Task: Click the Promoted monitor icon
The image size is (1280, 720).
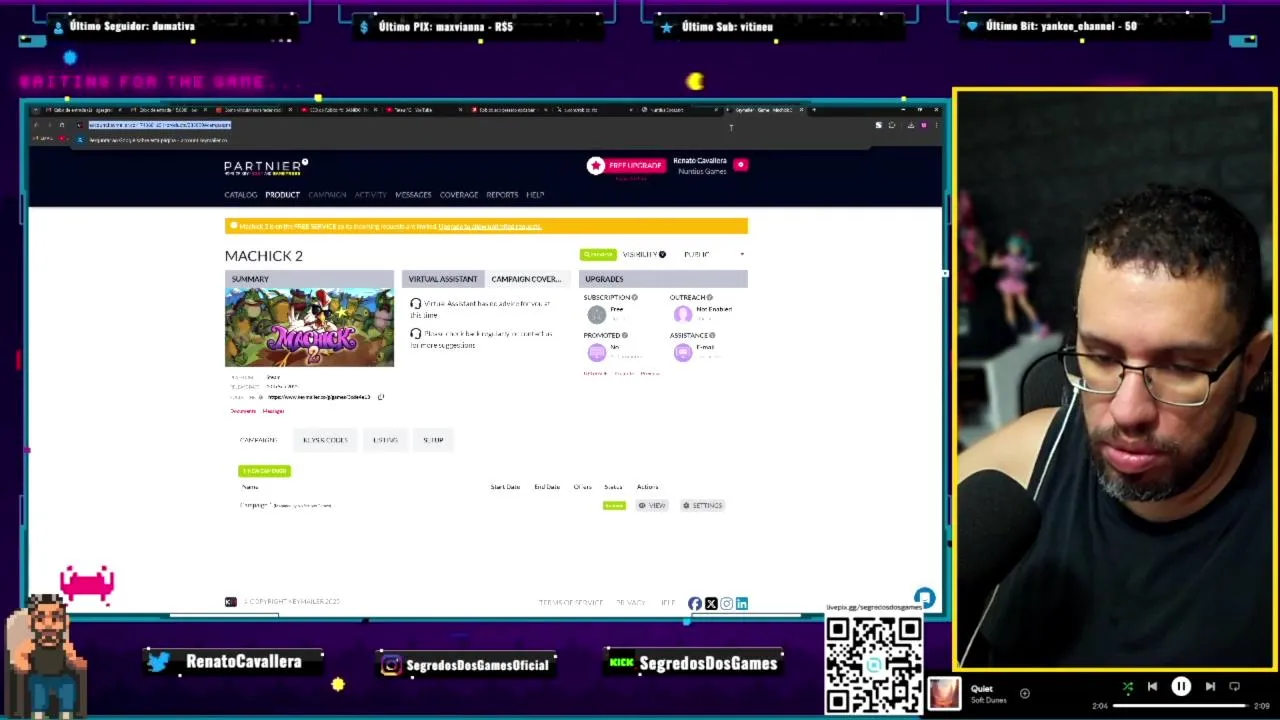Action: (x=596, y=352)
